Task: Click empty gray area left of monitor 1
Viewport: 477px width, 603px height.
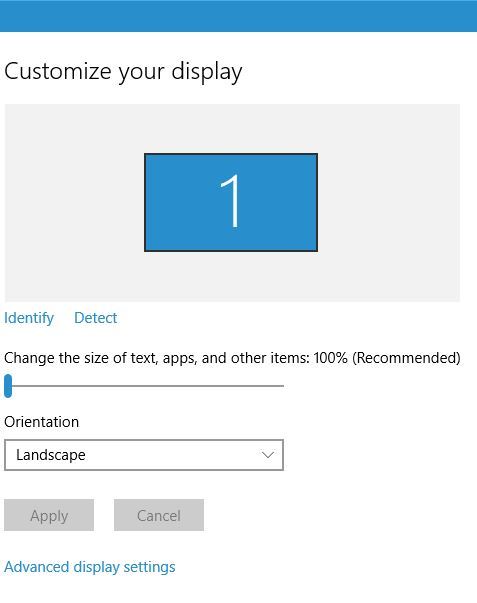Action: (74, 203)
